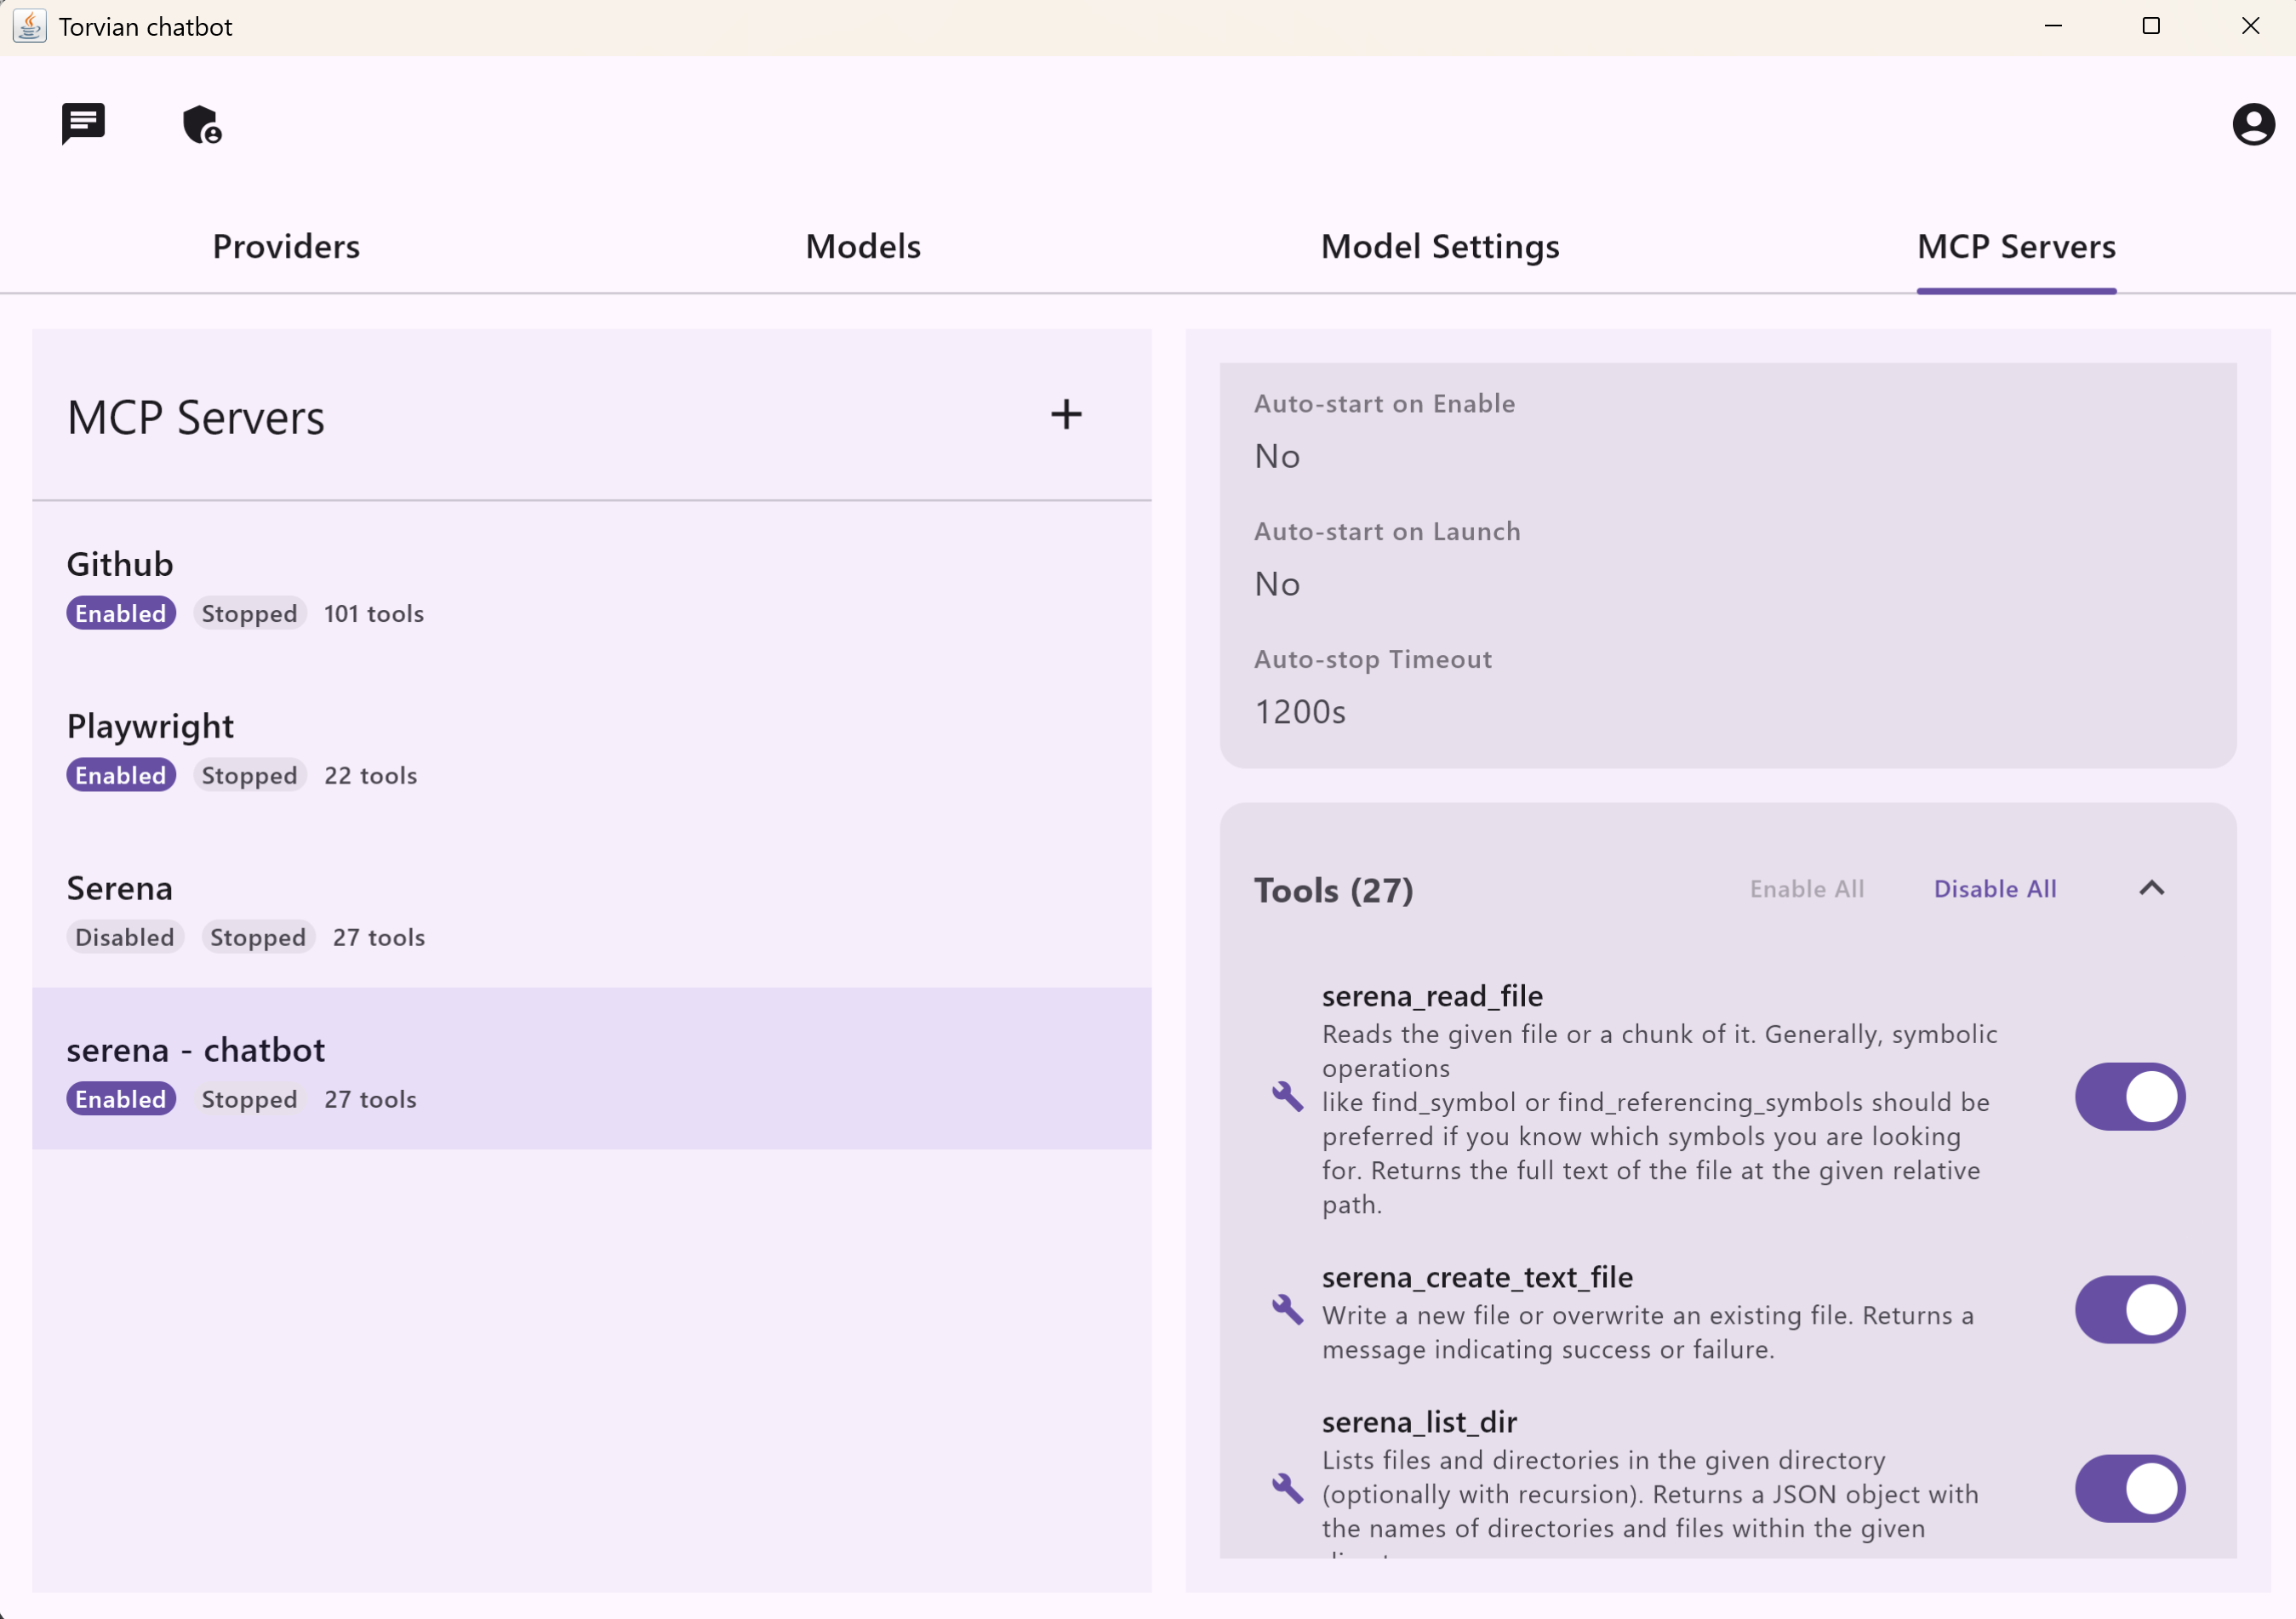
Task: Click the Torvian chatbot app icon in title bar
Action: pos(29,26)
